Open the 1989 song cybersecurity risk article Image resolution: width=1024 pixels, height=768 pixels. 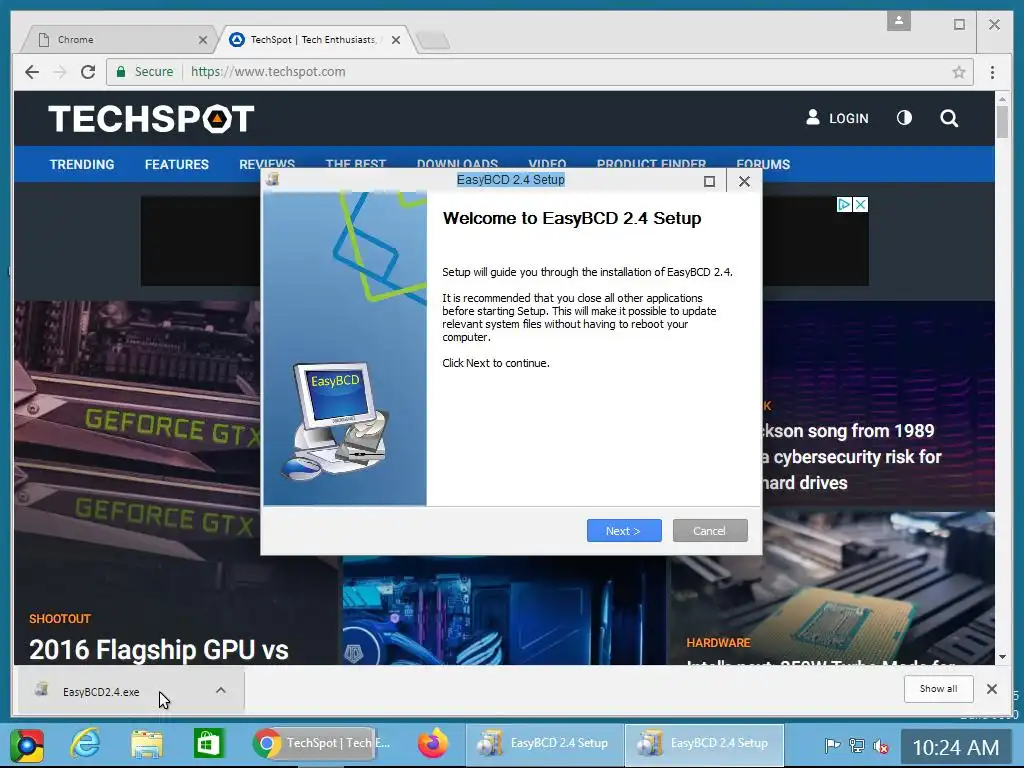[852, 456]
